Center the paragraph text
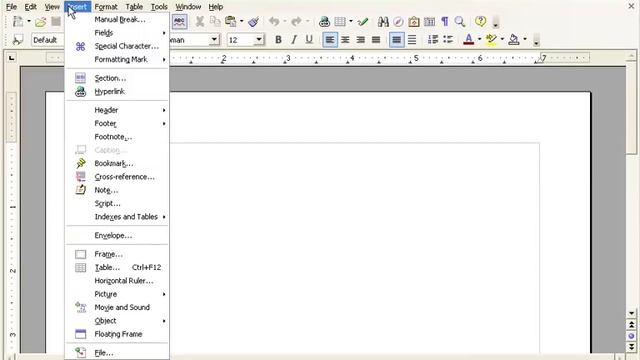This screenshot has width=640, height=360. [345, 40]
